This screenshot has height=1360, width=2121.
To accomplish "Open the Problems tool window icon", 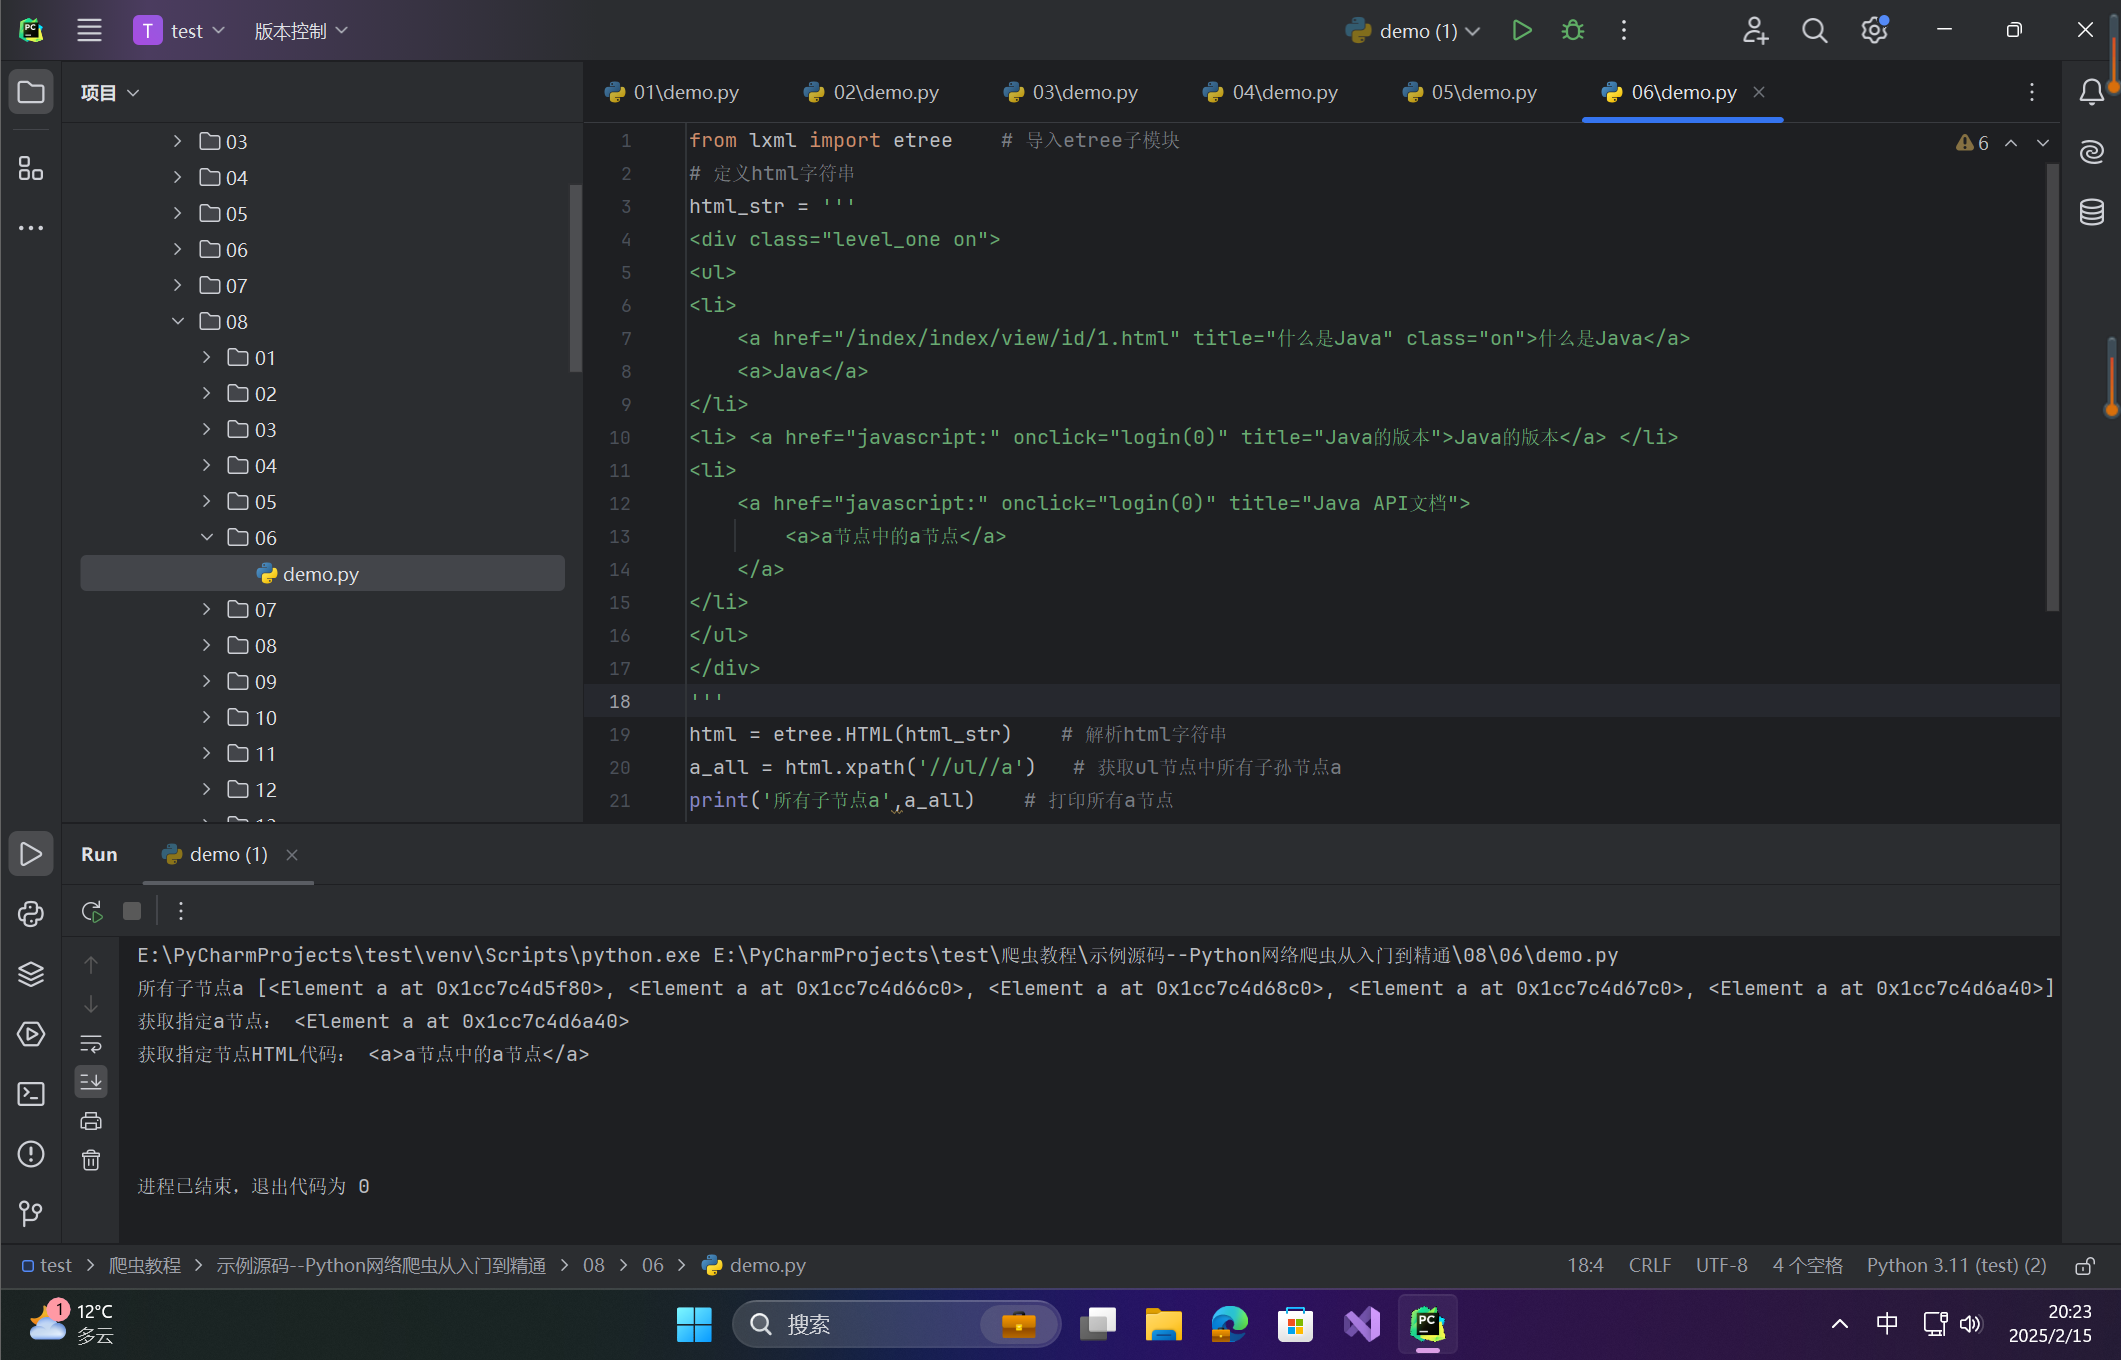I will (31, 1154).
